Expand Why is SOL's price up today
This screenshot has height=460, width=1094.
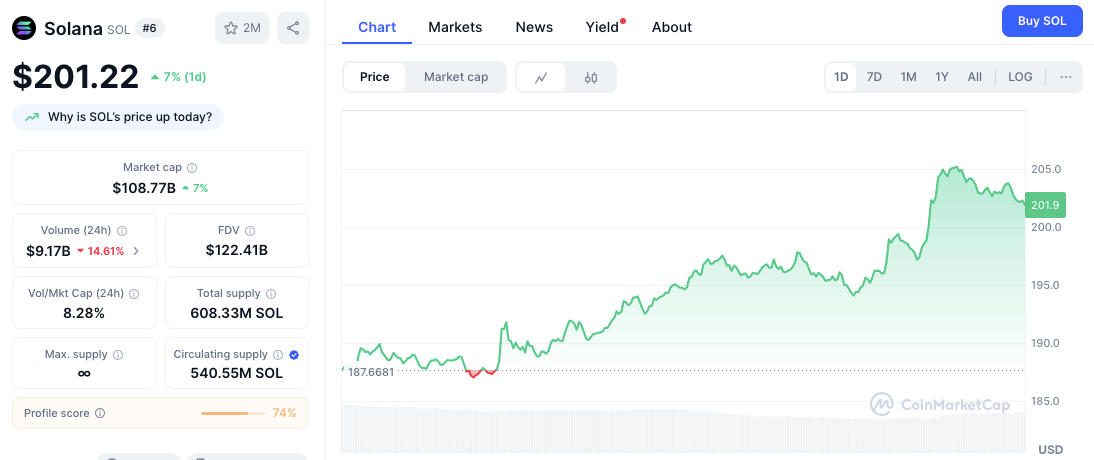click(x=119, y=117)
